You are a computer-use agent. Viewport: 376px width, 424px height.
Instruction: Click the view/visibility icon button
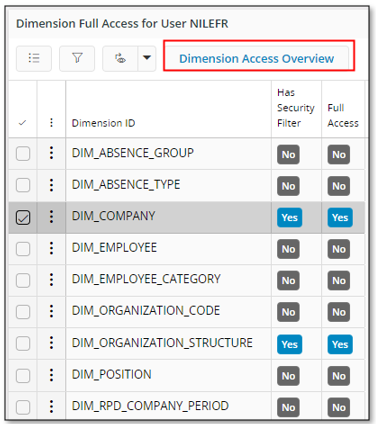coord(120,59)
